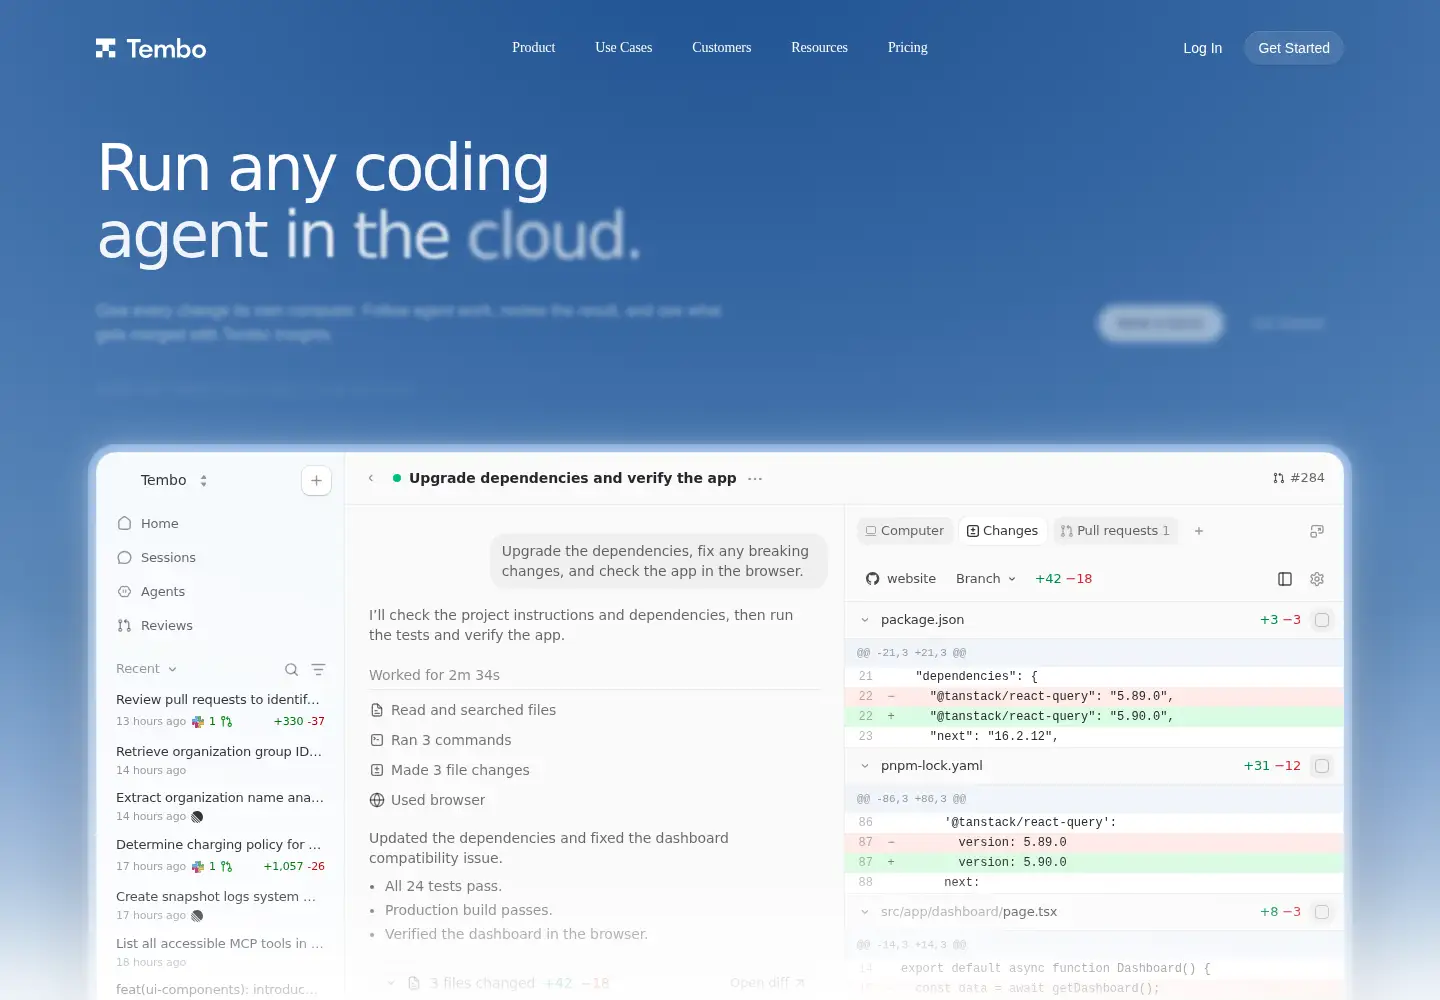Click the Tembo logo in header
Viewport: 1440px width, 1000px height.
151,48
